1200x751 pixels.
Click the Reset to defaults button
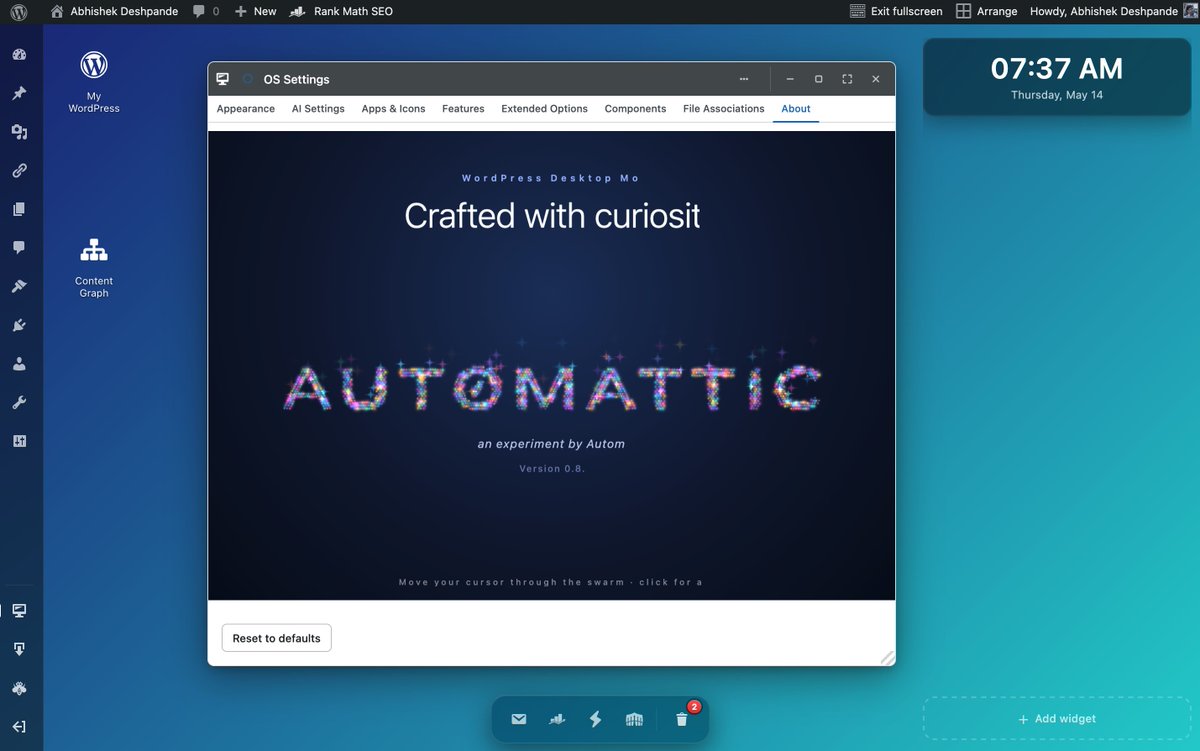(276, 638)
